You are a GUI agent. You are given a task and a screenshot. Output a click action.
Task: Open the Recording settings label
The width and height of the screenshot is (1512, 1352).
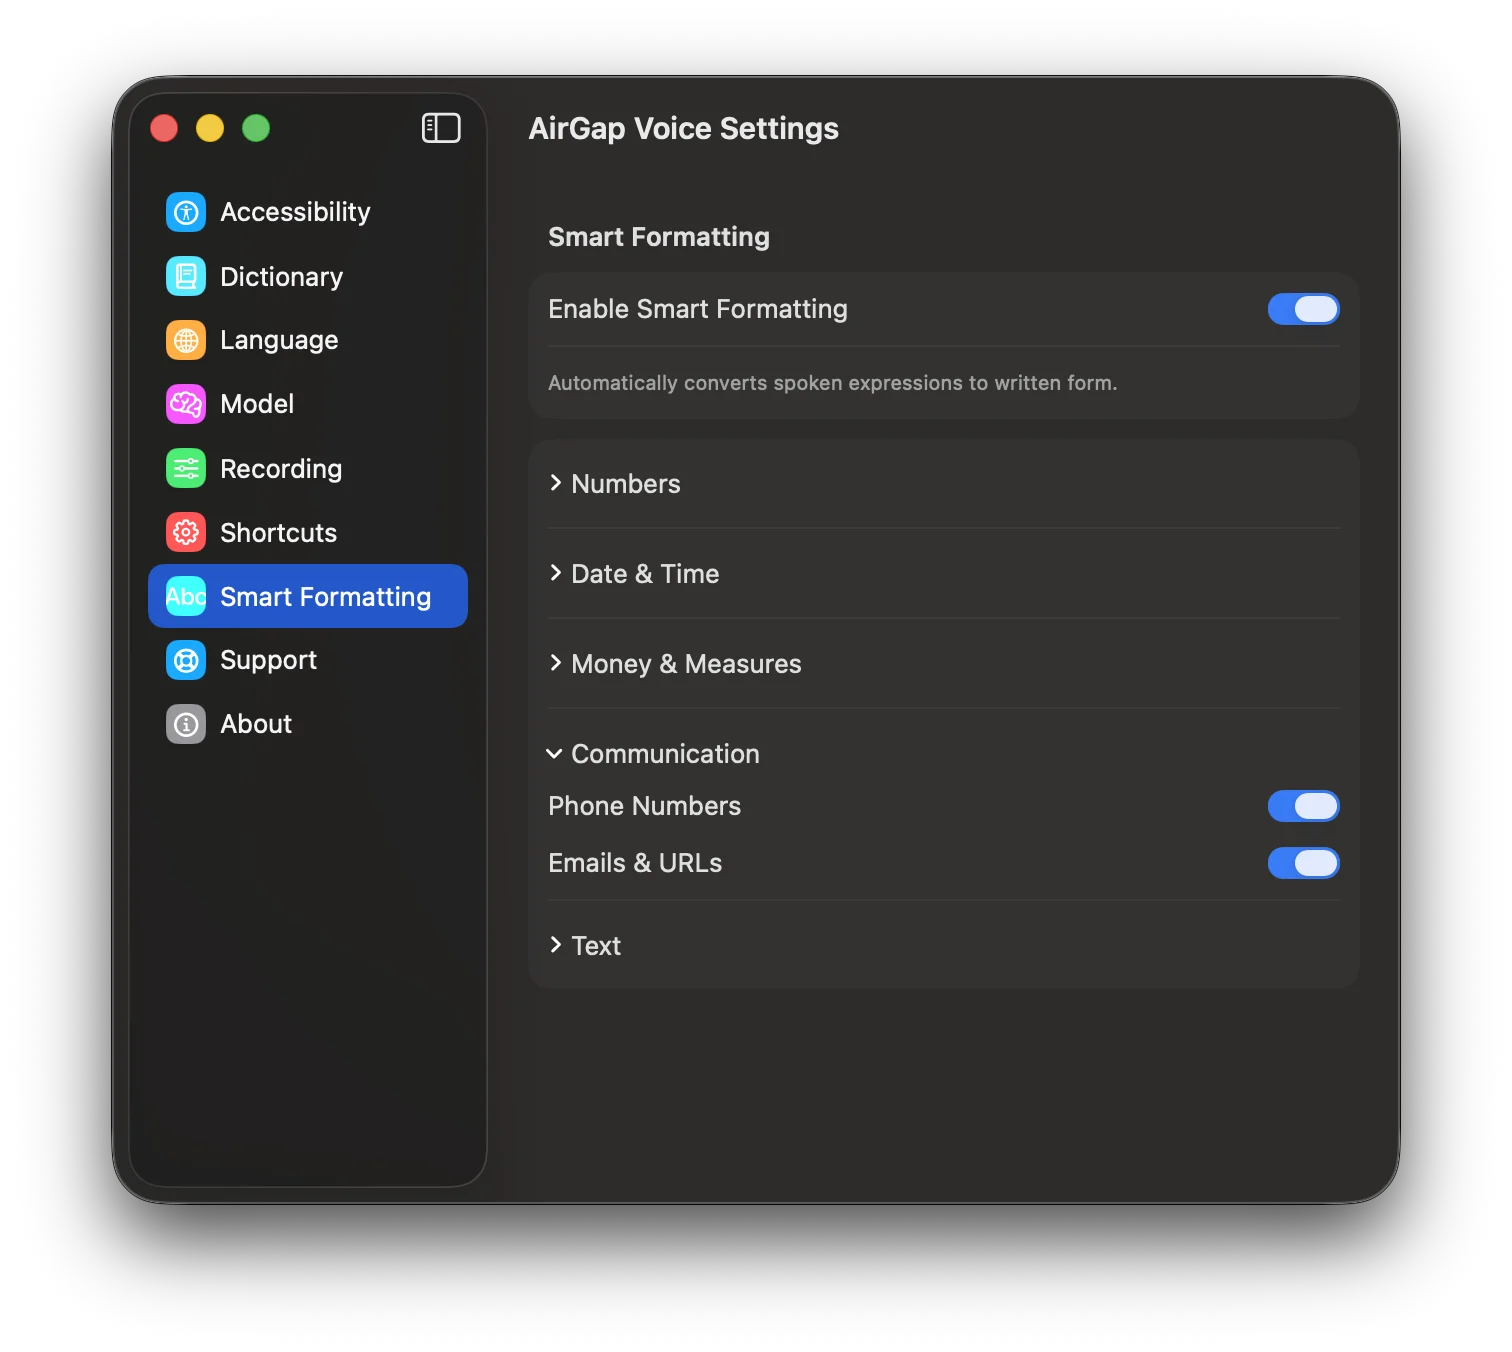[x=281, y=469]
